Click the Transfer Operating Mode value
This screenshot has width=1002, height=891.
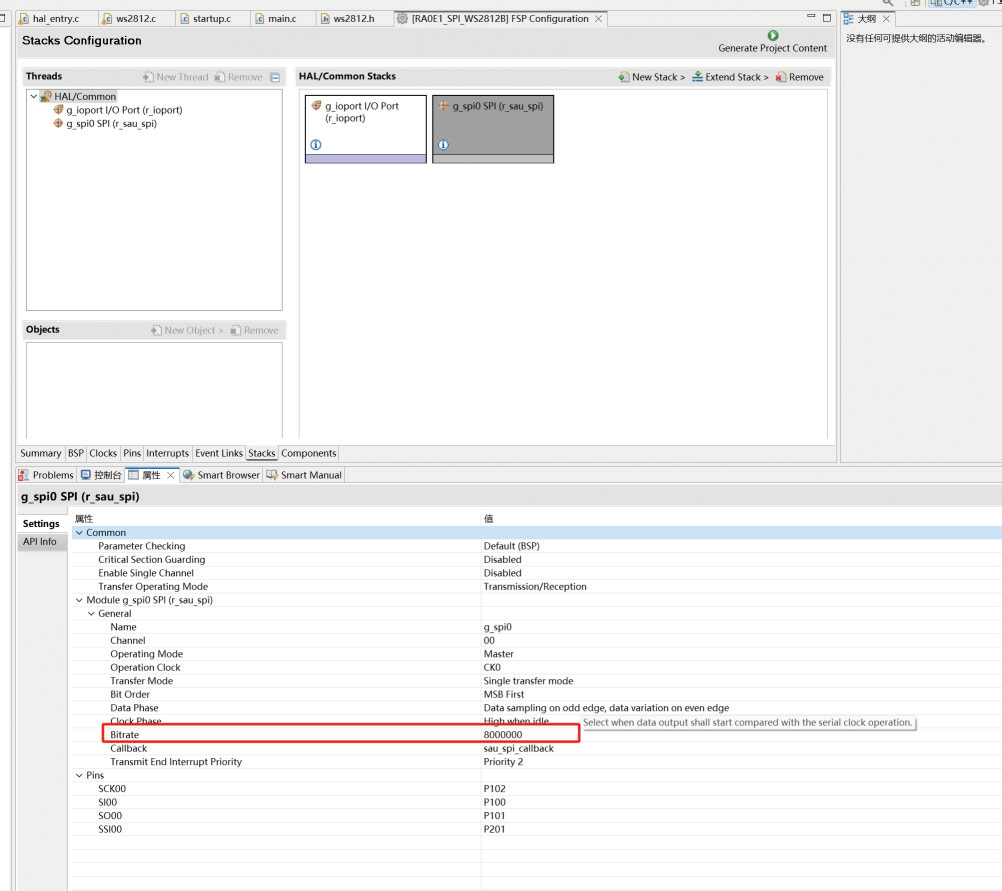coord(535,586)
